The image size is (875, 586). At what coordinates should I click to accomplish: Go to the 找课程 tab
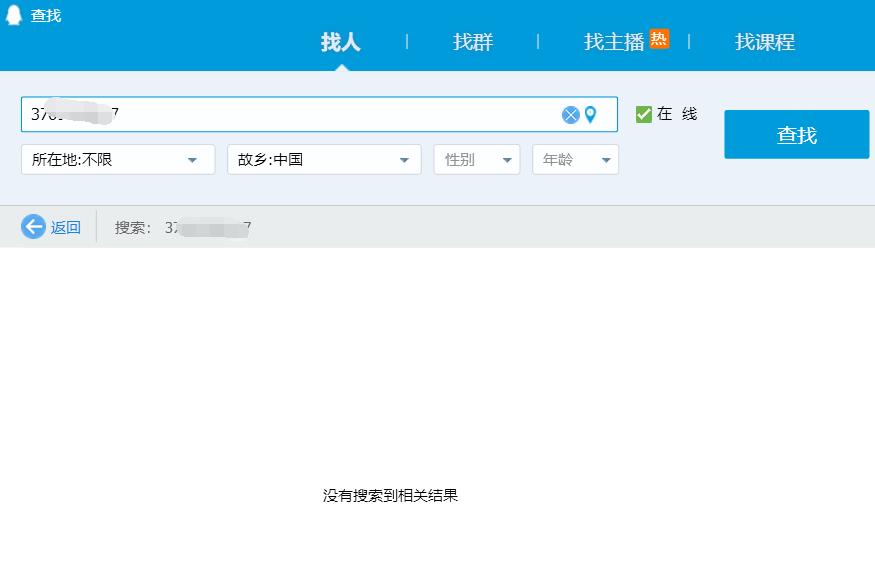point(765,42)
